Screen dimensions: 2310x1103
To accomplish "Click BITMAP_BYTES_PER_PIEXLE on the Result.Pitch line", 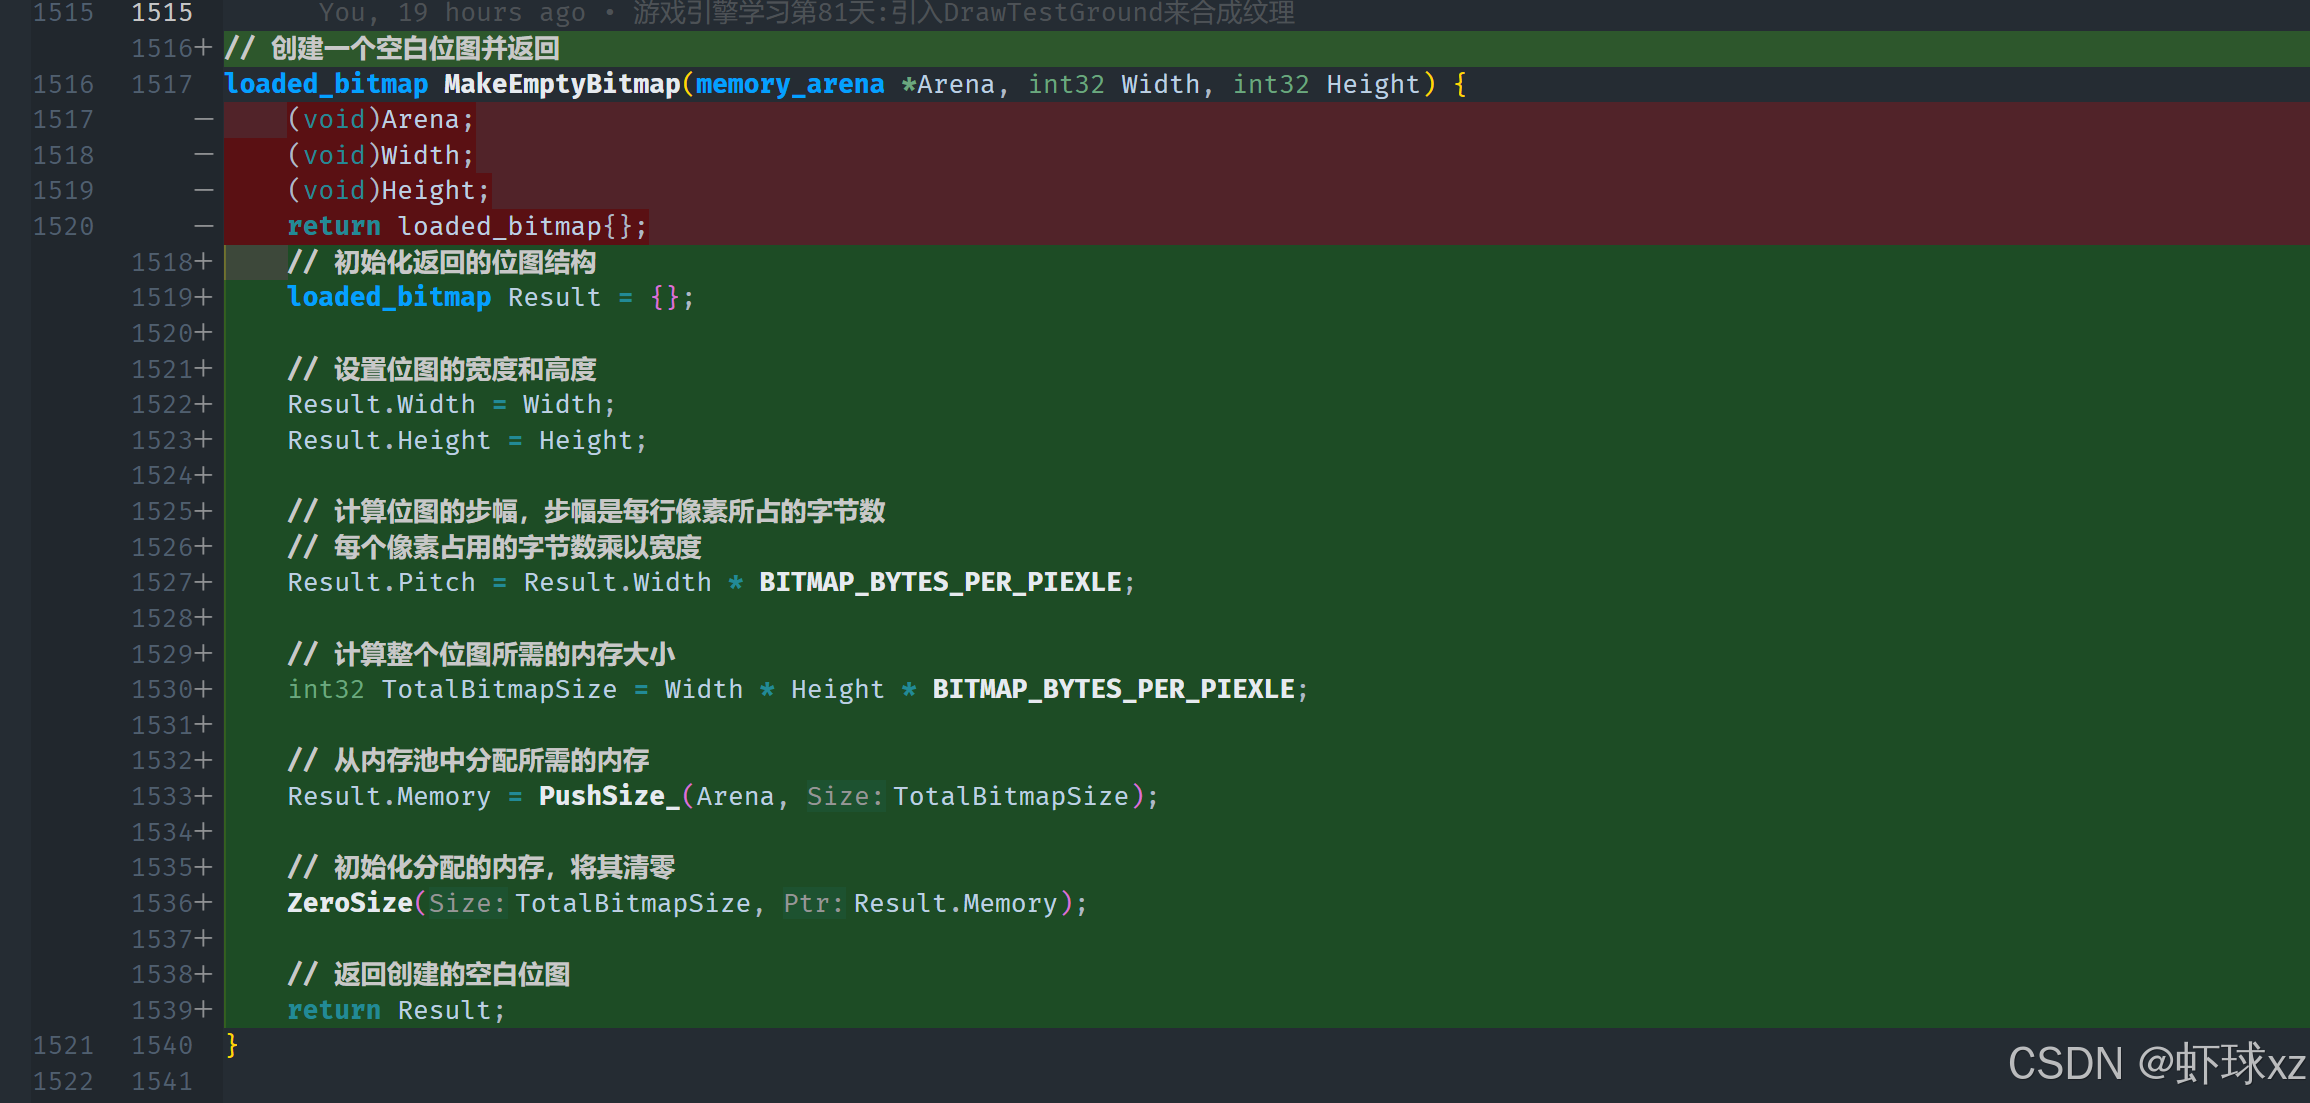I will 940,583.
